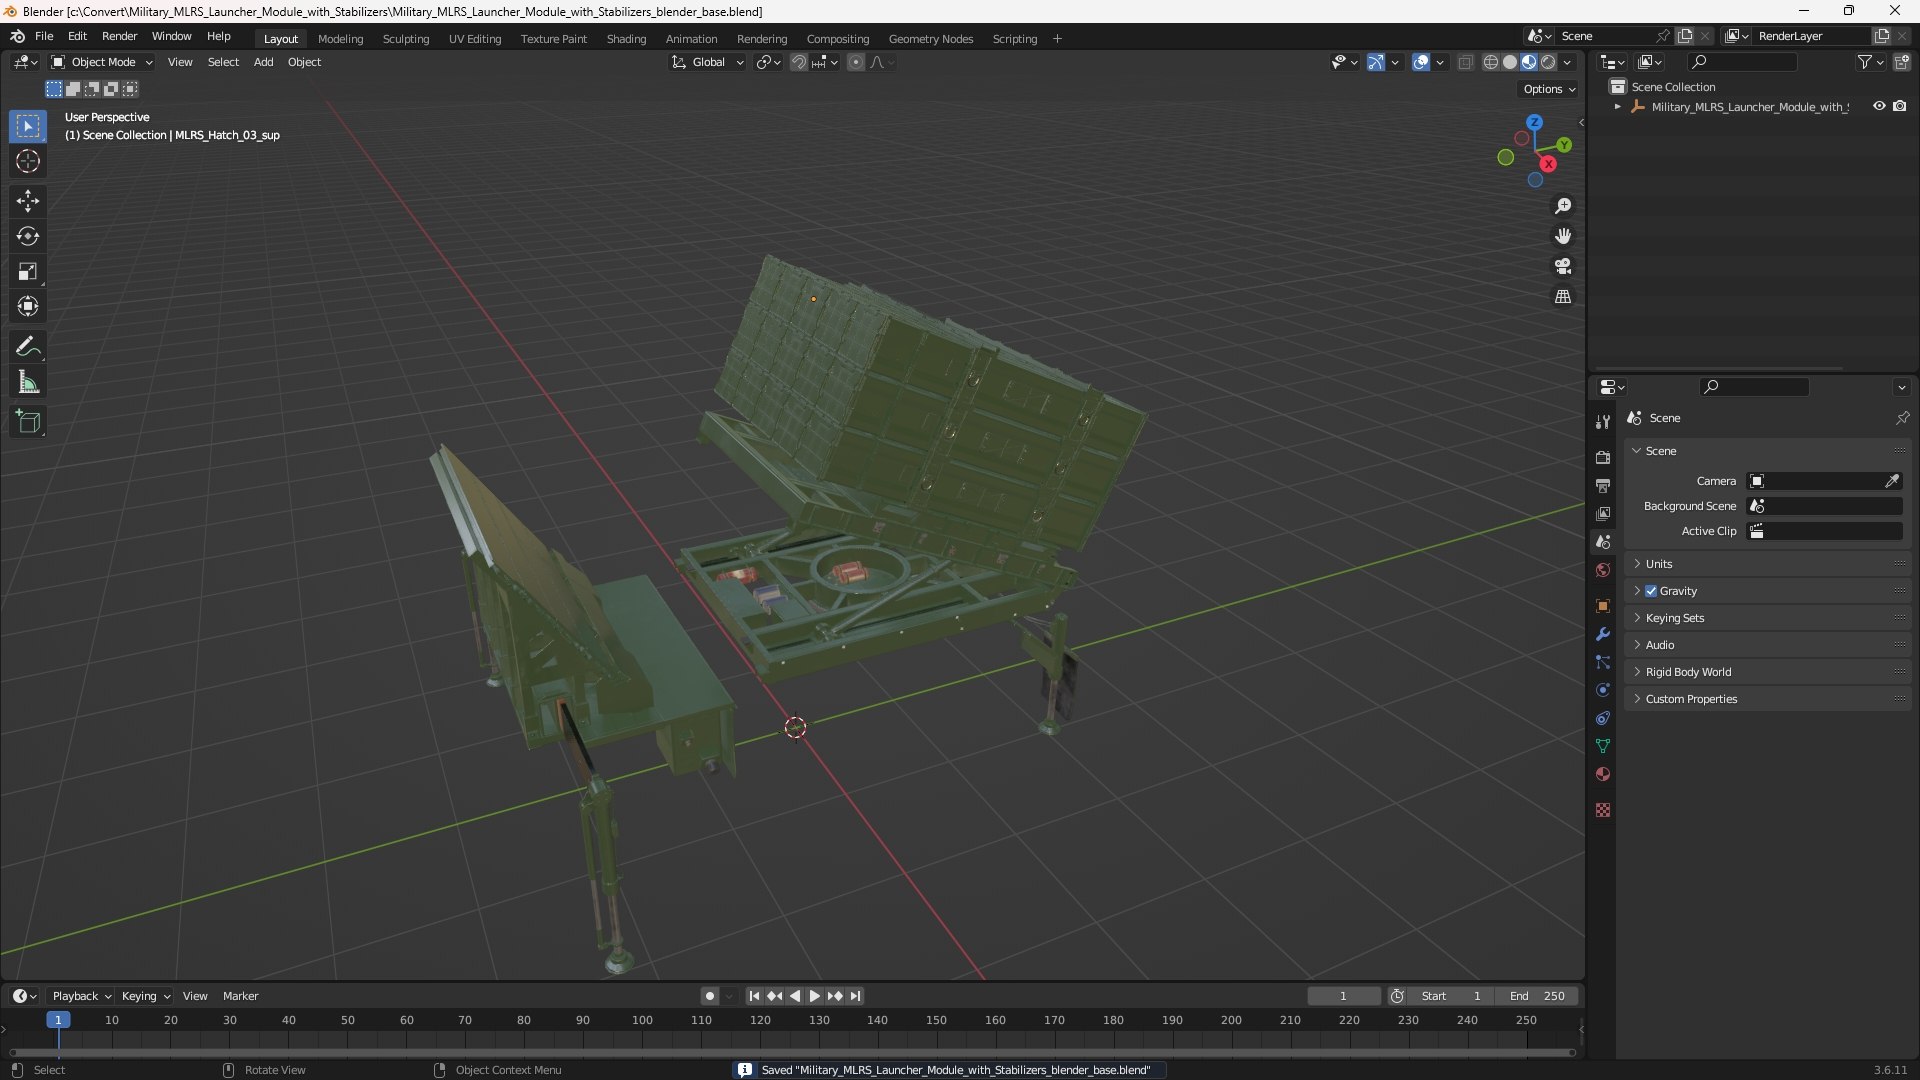Select the Measure tool
This screenshot has height=1080, width=1920.
(28, 382)
